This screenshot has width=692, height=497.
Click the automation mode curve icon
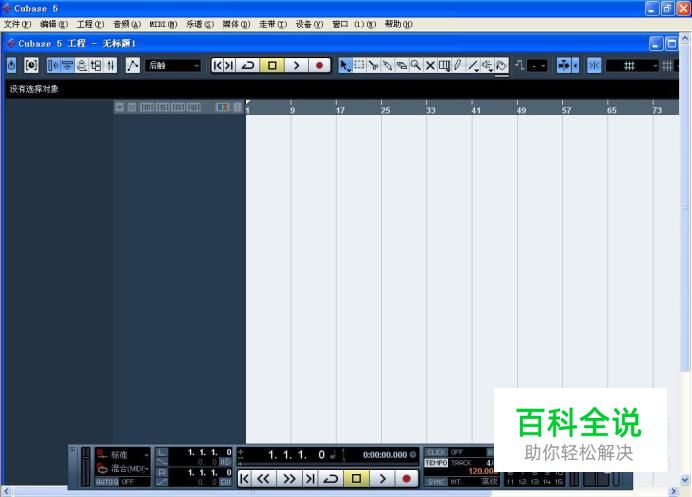click(132, 65)
